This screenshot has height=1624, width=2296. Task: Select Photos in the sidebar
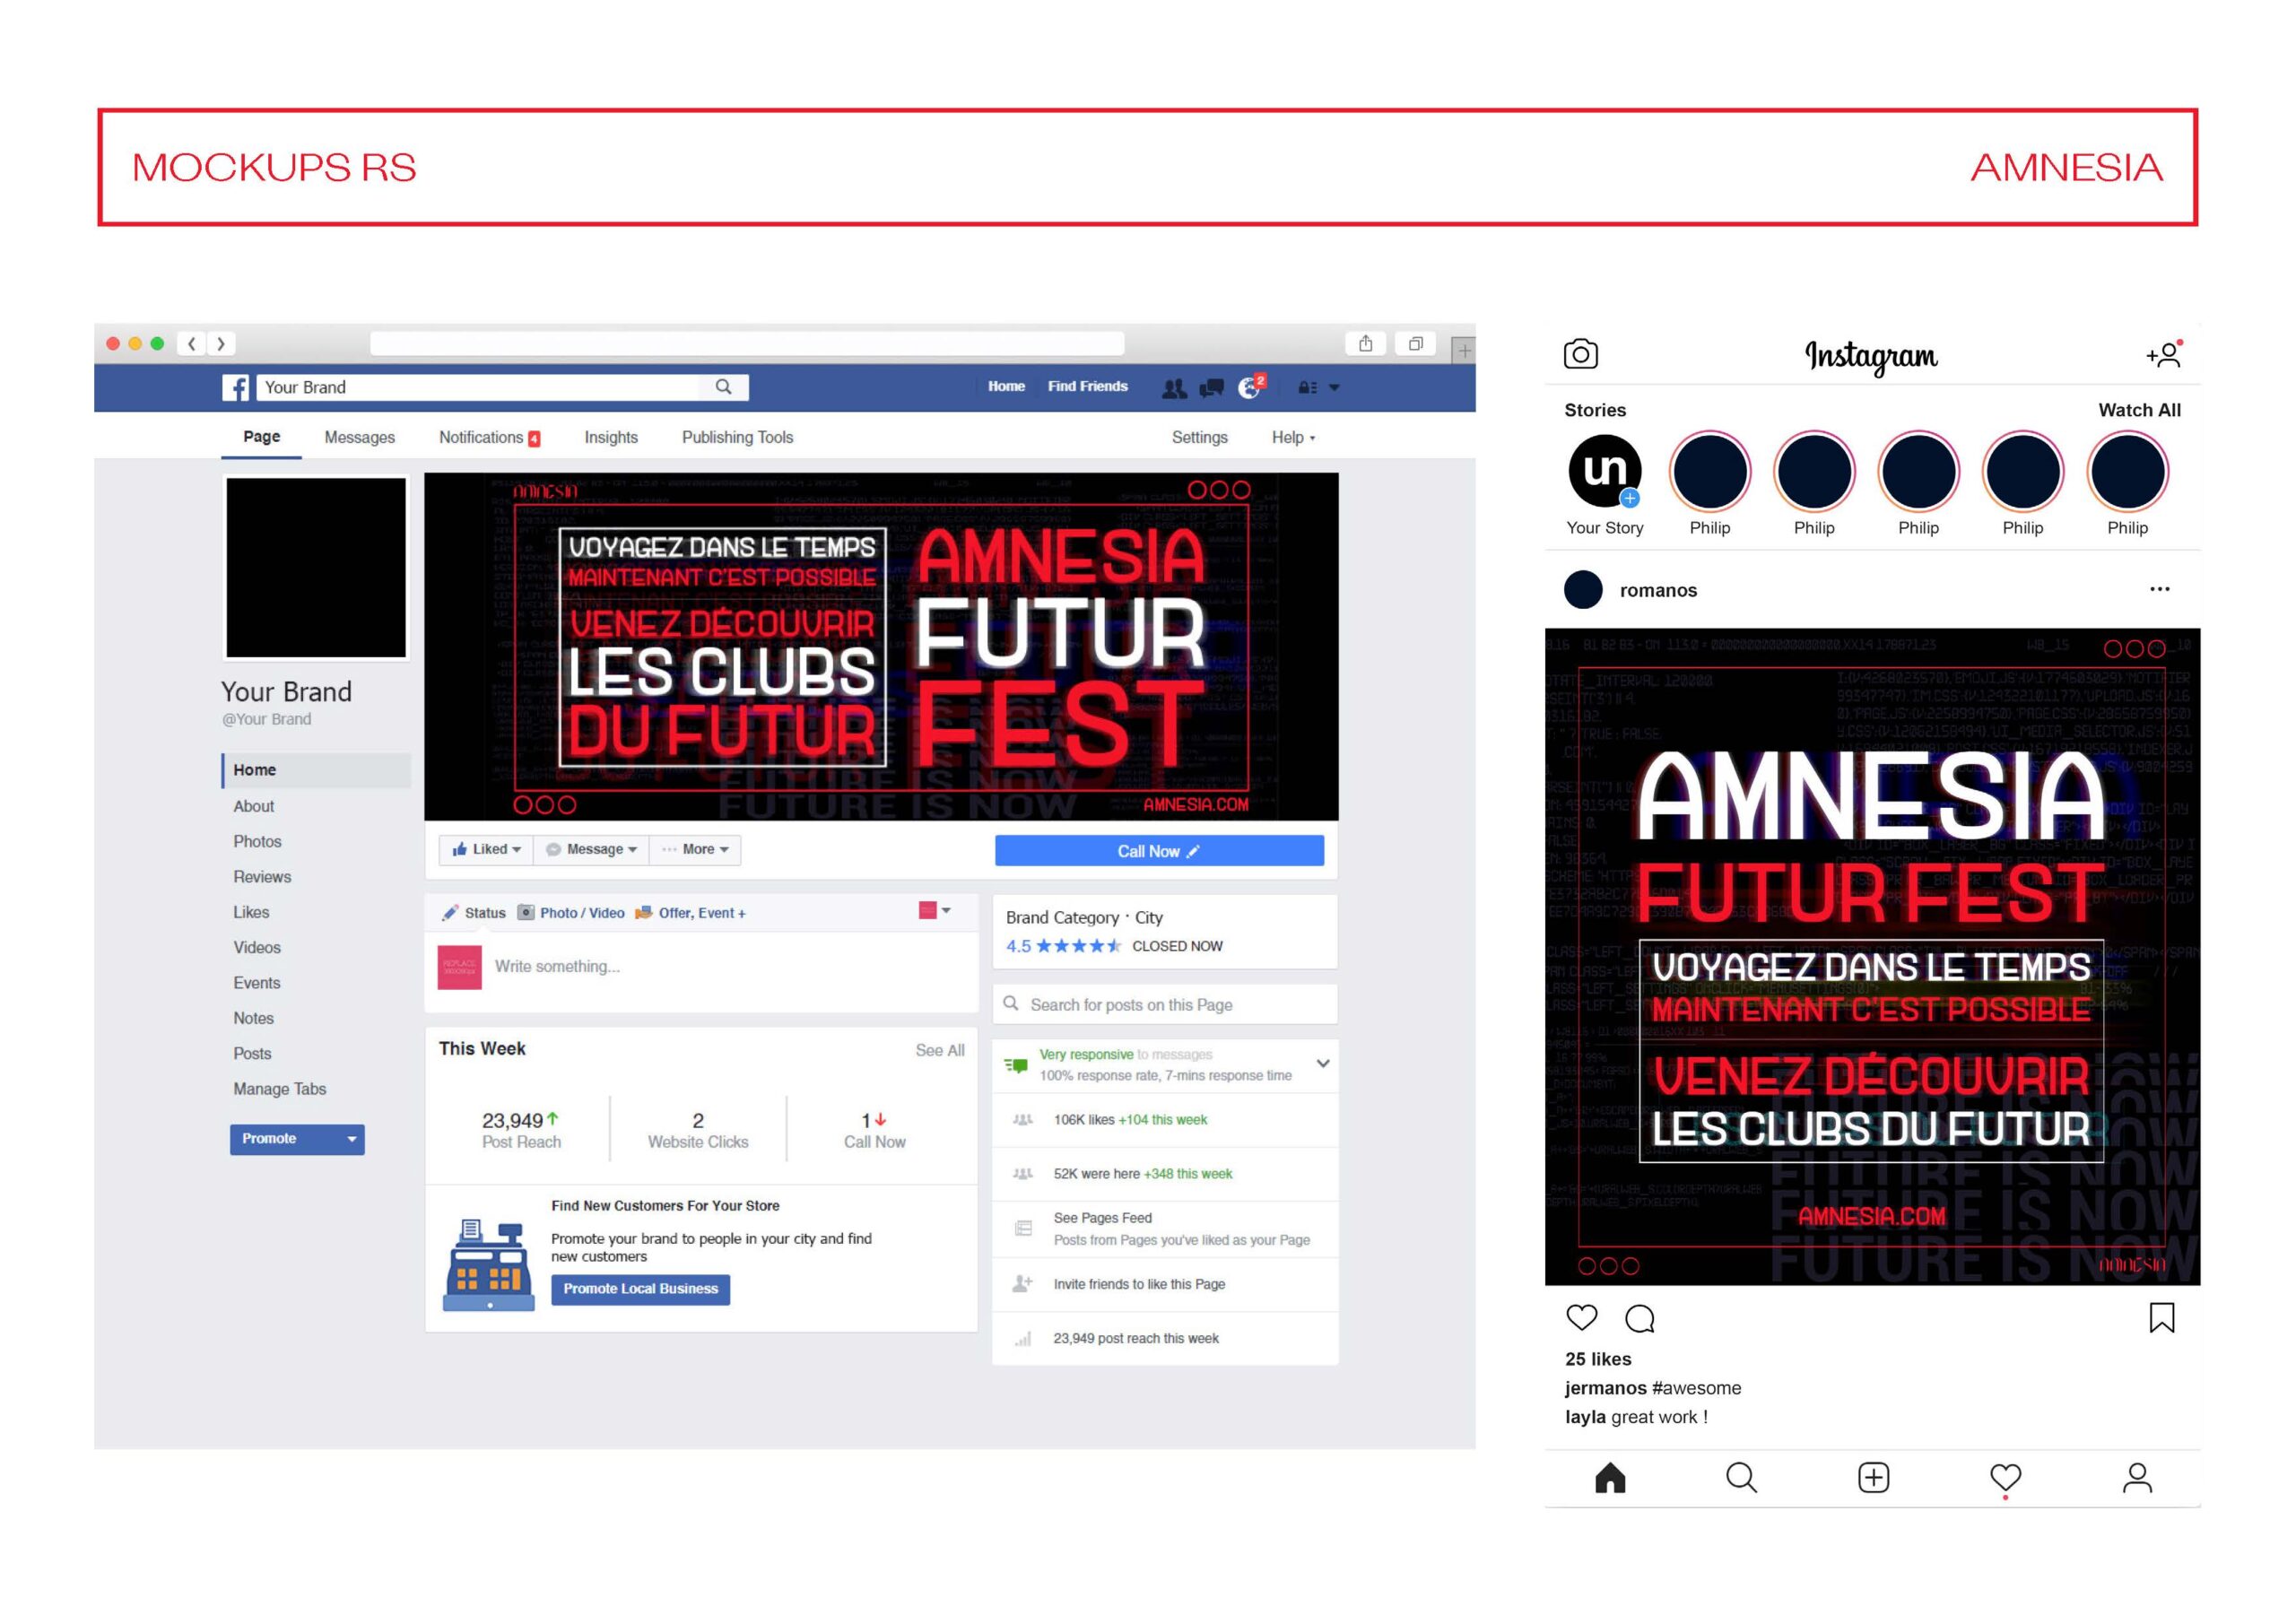click(257, 842)
